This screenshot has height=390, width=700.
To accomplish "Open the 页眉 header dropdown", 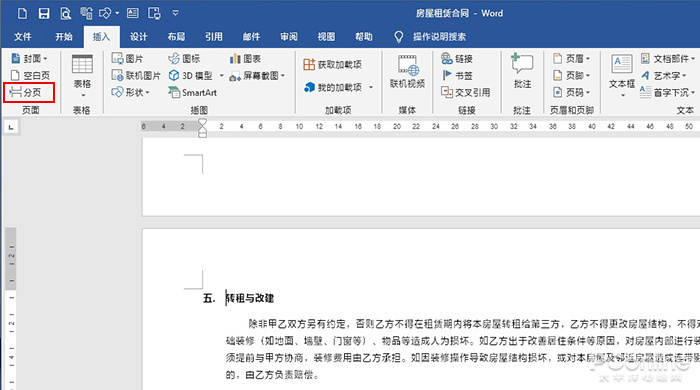I will [x=571, y=58].
